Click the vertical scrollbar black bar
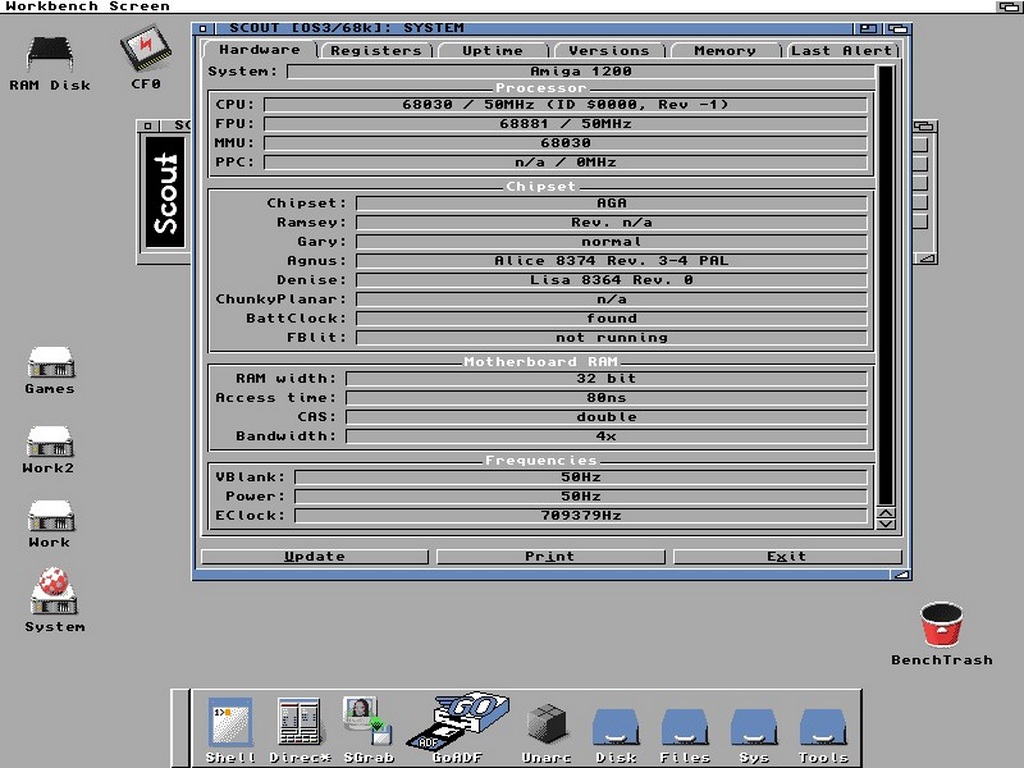 [886, 285]
